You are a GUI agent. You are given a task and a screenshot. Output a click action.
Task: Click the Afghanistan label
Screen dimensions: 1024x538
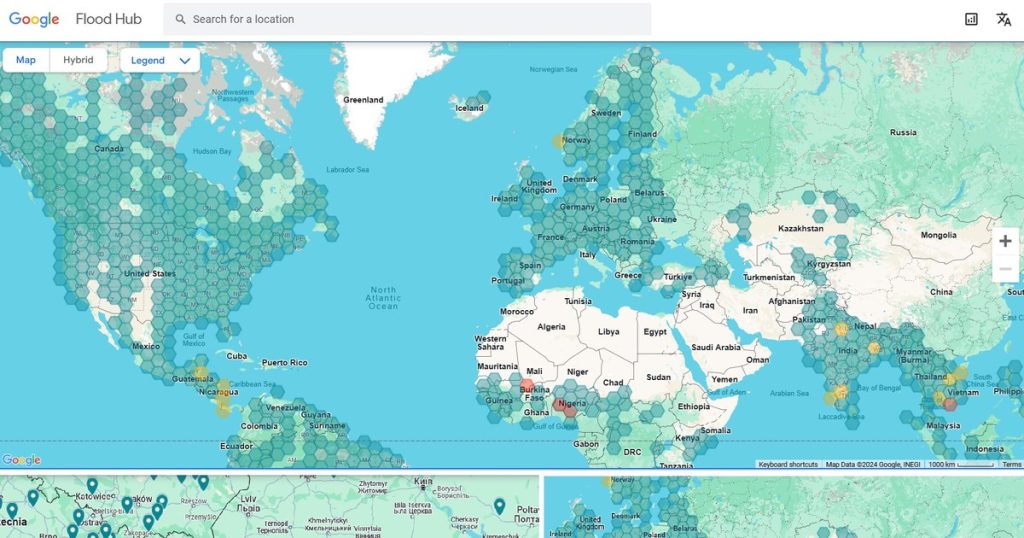[x=792, y=301]
